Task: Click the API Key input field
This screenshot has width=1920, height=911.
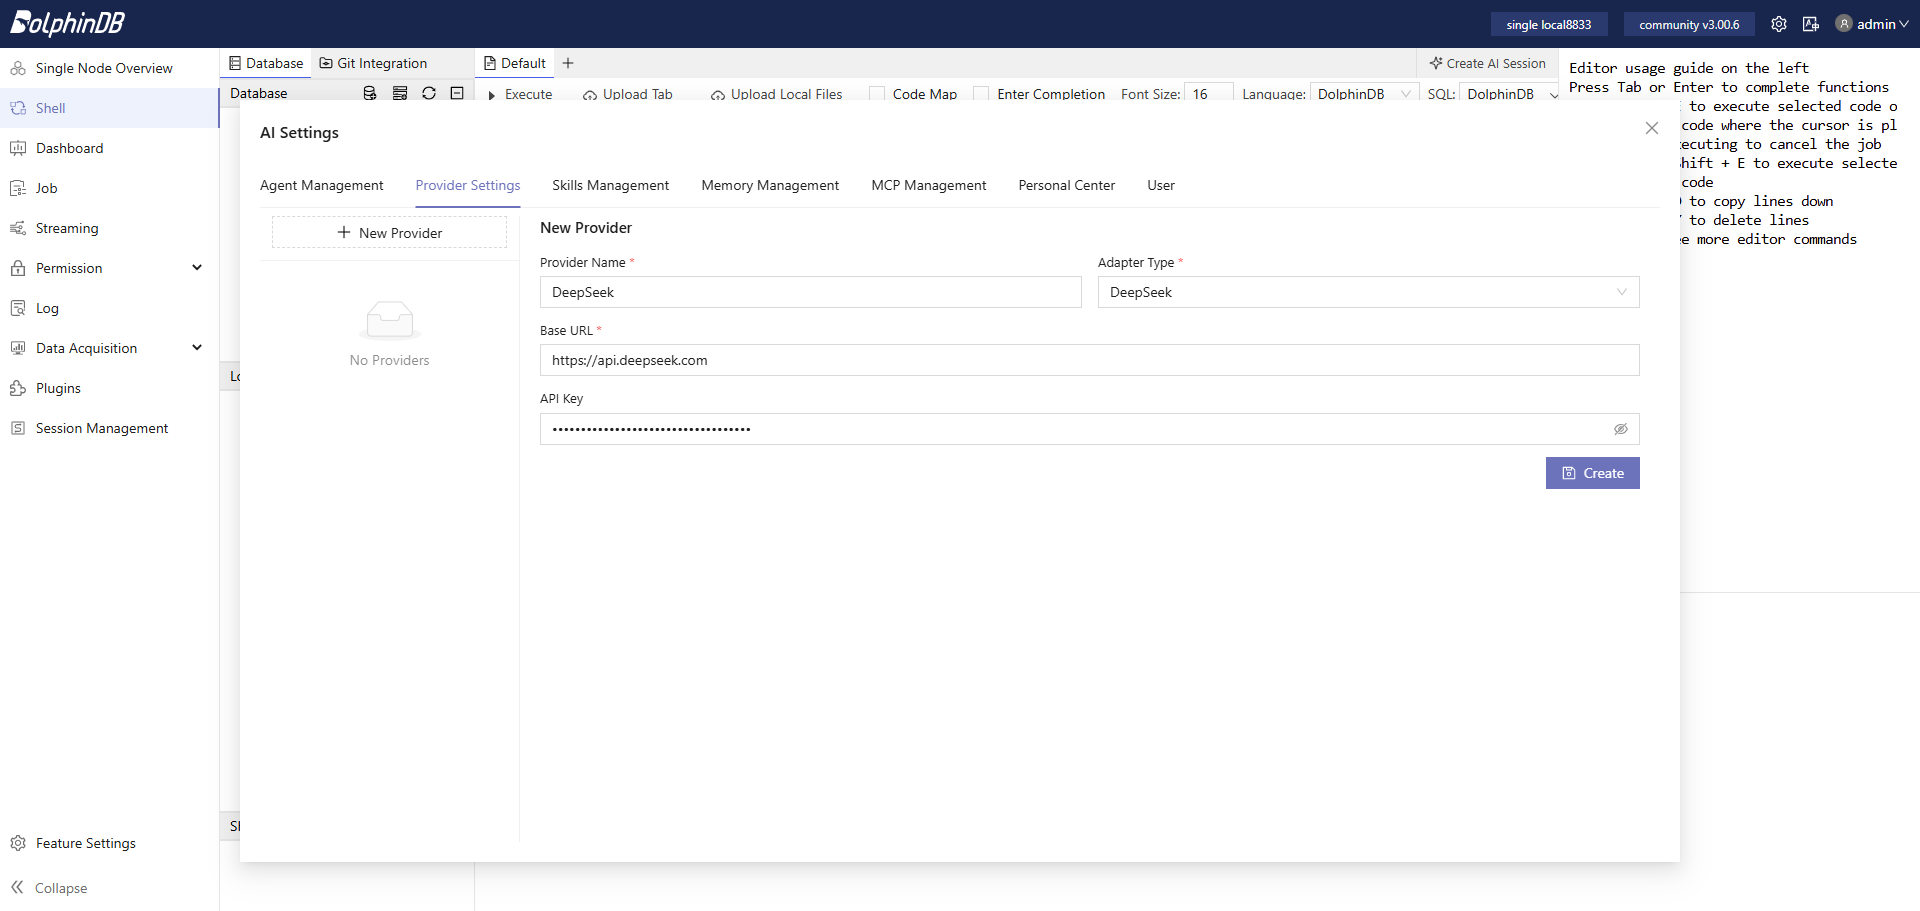Action: (x=1090, y=429)
